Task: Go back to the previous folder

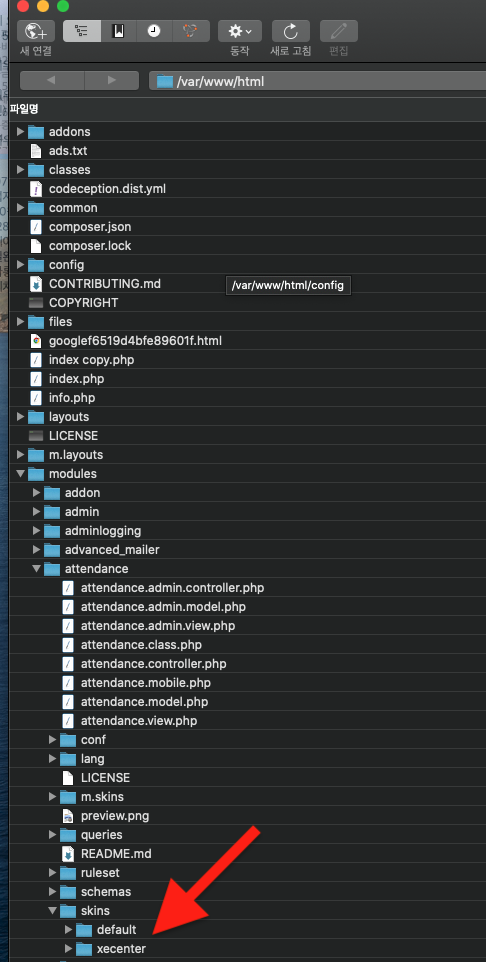Action: tap(52, 80)
